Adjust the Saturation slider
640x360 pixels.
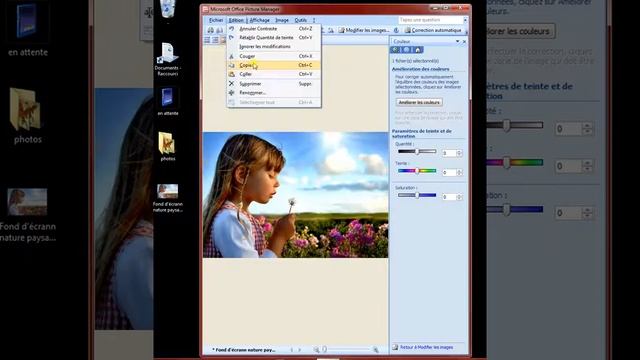[417, 196]
